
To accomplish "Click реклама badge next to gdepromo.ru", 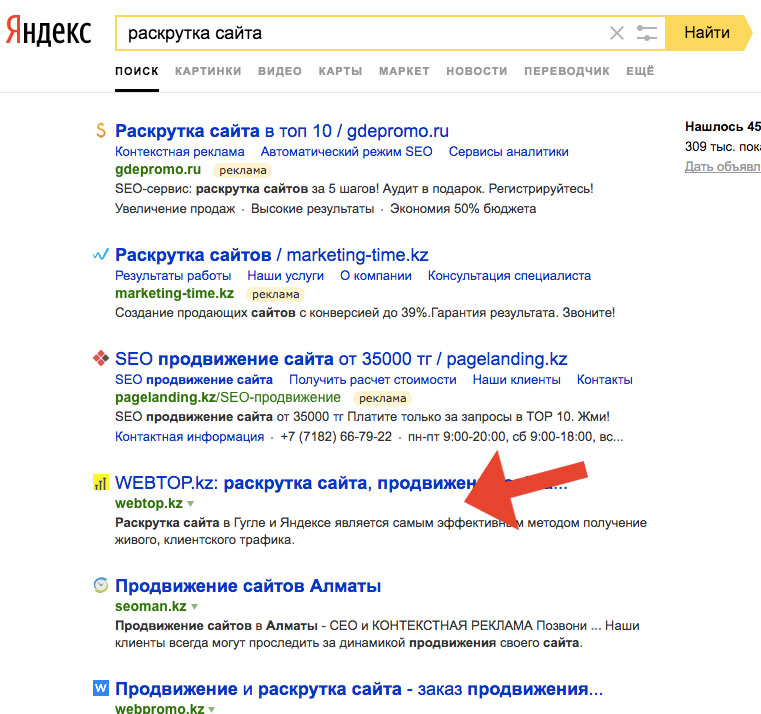I will click(243, 170).
